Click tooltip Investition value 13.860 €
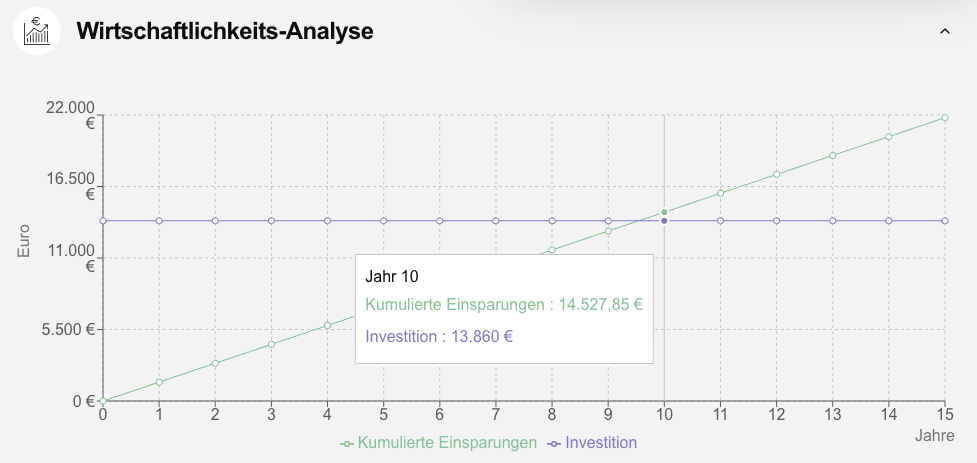 [x=439, y=336]
